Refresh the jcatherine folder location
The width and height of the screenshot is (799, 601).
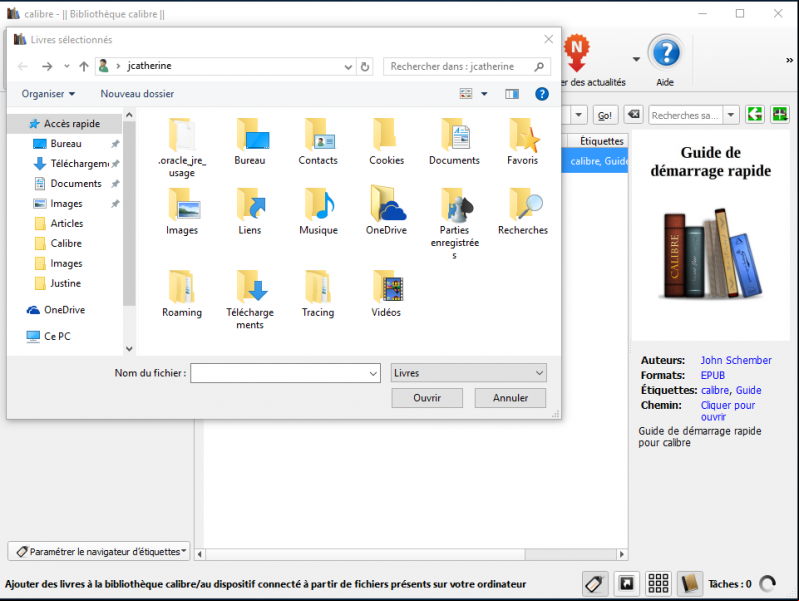(365, 67)
